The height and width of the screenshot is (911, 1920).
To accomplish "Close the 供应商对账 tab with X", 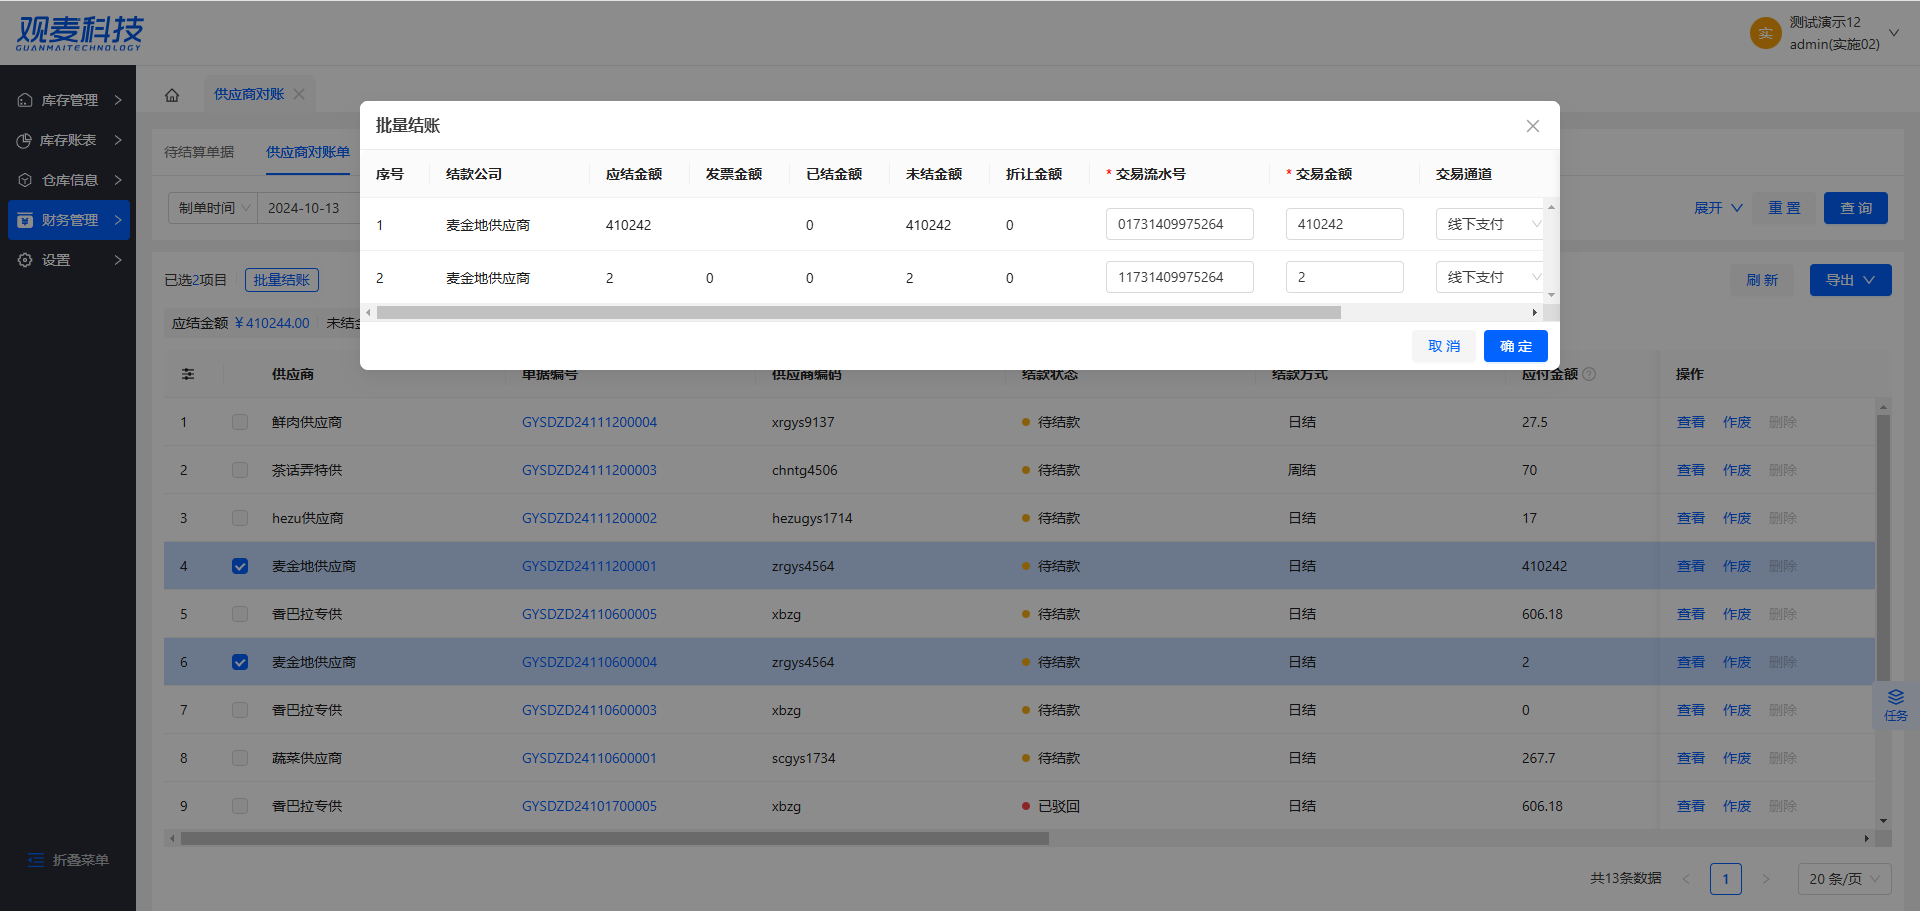I will 299,94.
